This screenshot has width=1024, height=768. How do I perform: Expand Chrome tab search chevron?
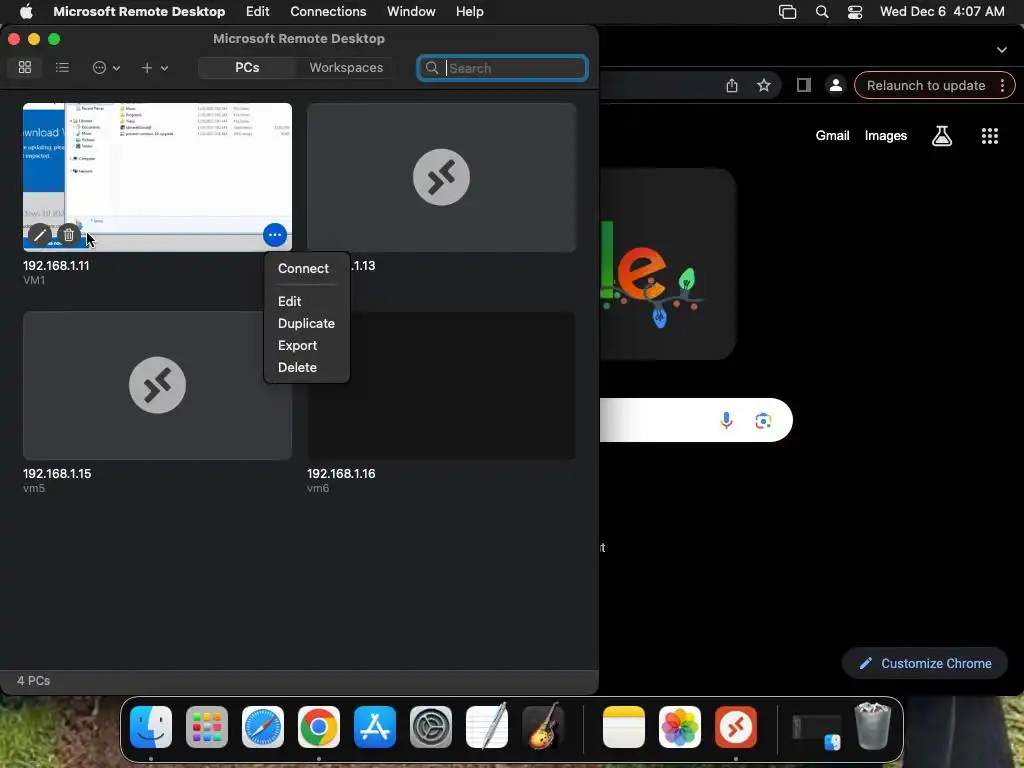click(1002, 50)
